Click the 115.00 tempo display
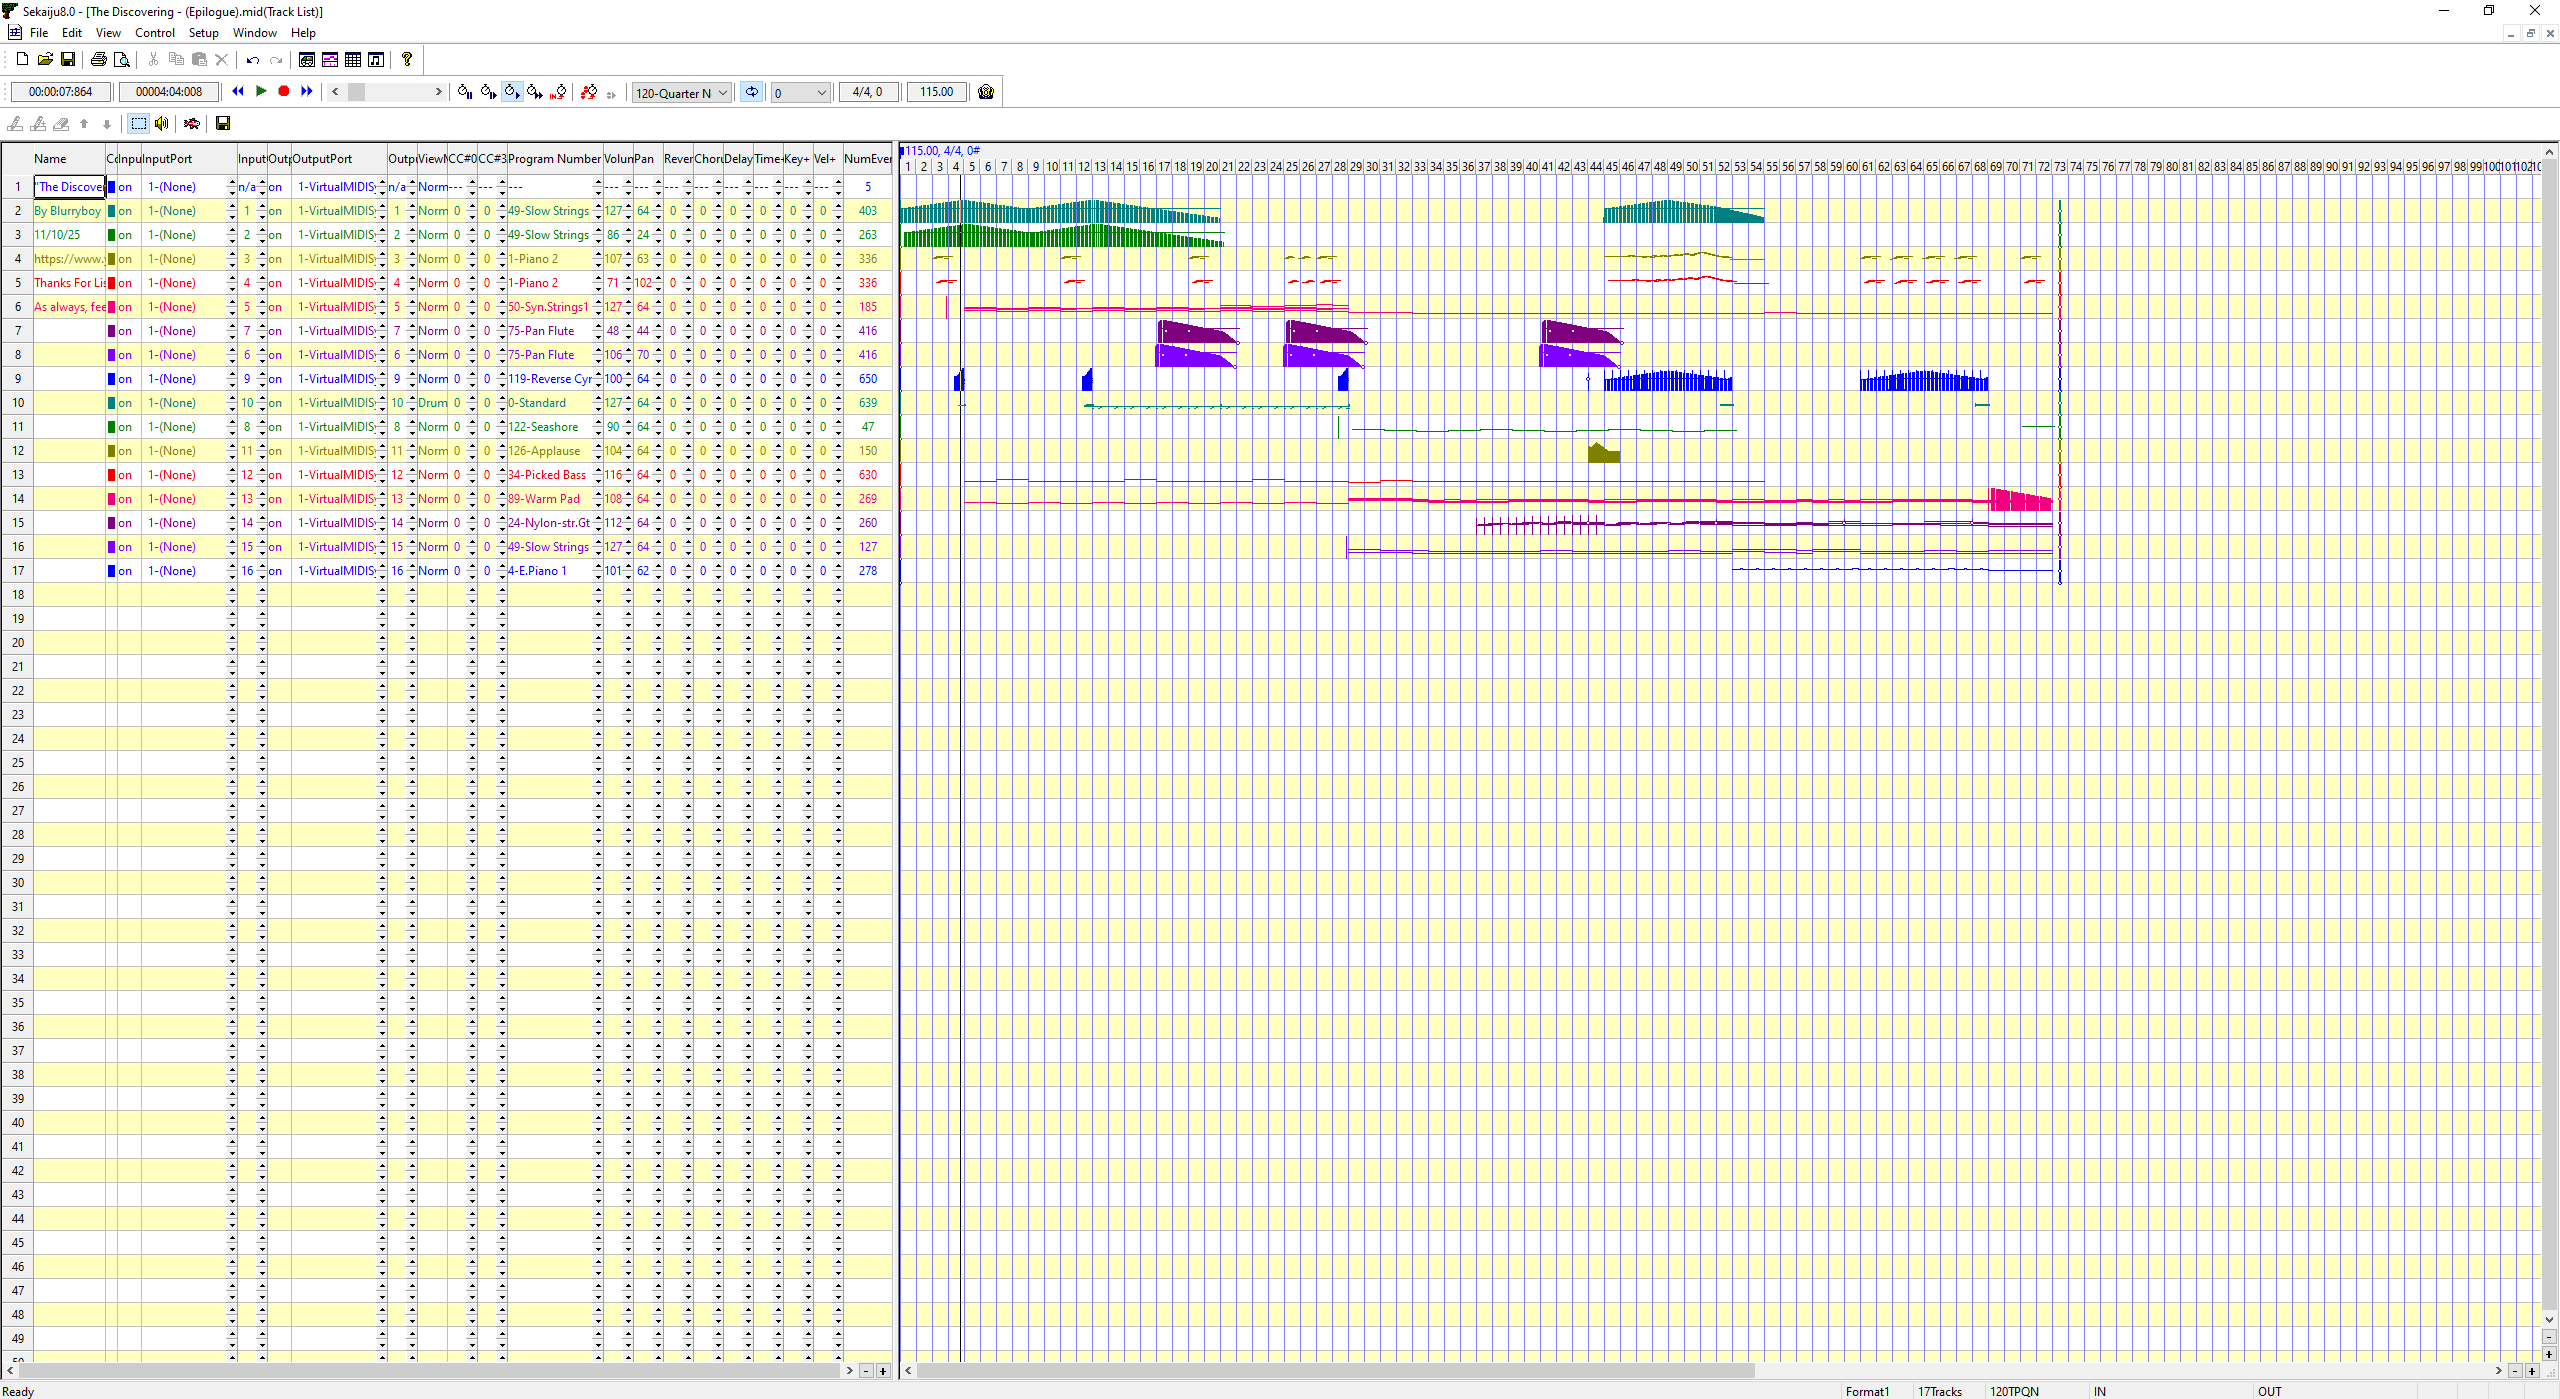The height and width of the screenshot is (1399, 2560). [x=936, y=92]
